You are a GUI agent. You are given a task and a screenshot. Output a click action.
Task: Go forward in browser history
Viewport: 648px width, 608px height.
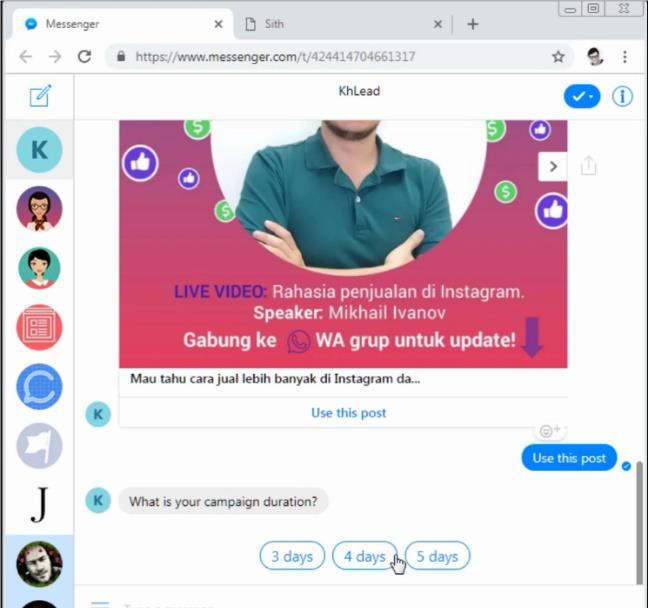[55, 56]
